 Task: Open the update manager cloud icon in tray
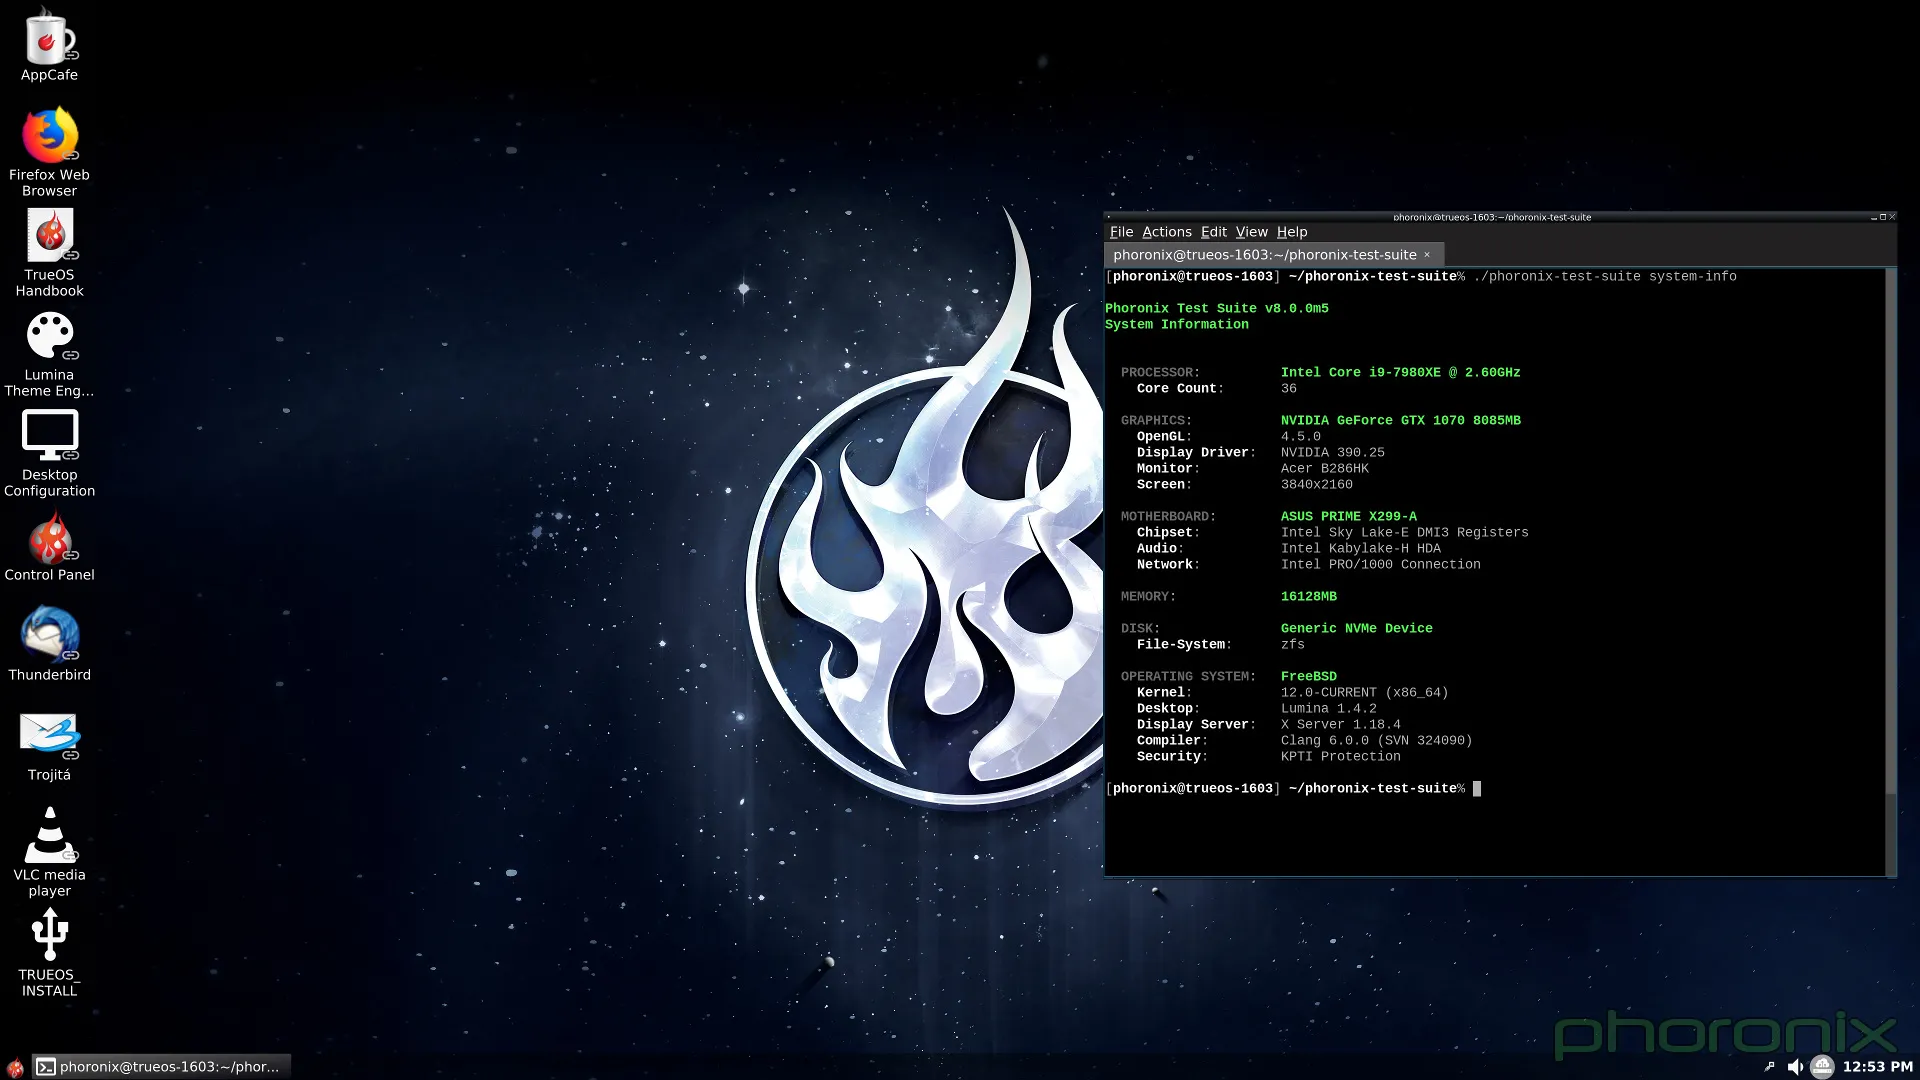click(x=1822, y=1066)
